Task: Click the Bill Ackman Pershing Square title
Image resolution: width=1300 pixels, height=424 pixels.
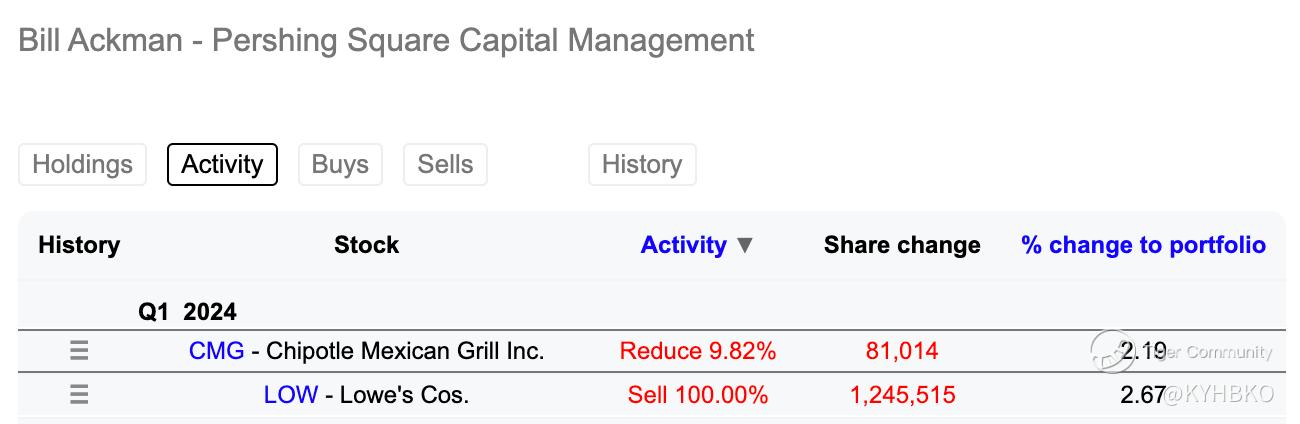Action: (x=386, y=41)
